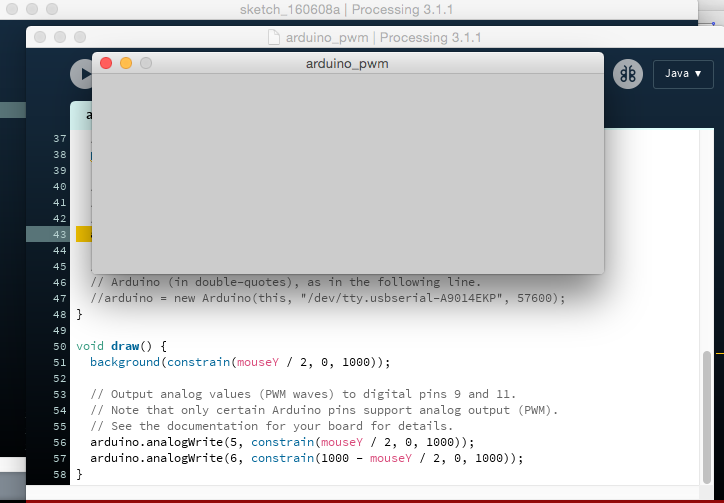Click comment 'Output analog values (PWM waves)'
The image size is (724, 503).
pyautogui.click(x=303, y=394)
